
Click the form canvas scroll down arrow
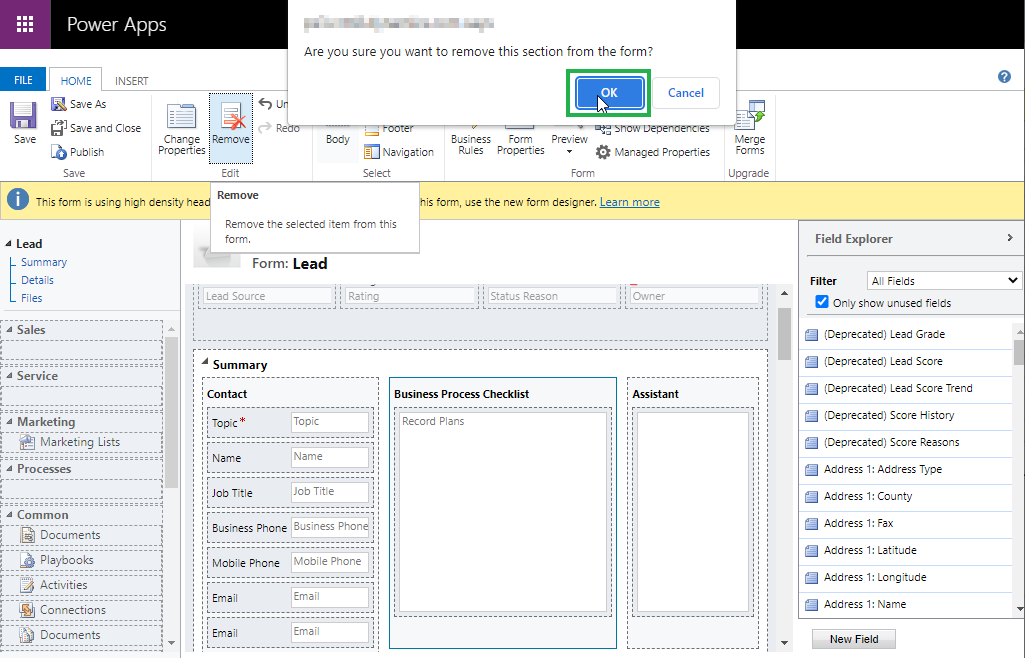click(784, 643)
